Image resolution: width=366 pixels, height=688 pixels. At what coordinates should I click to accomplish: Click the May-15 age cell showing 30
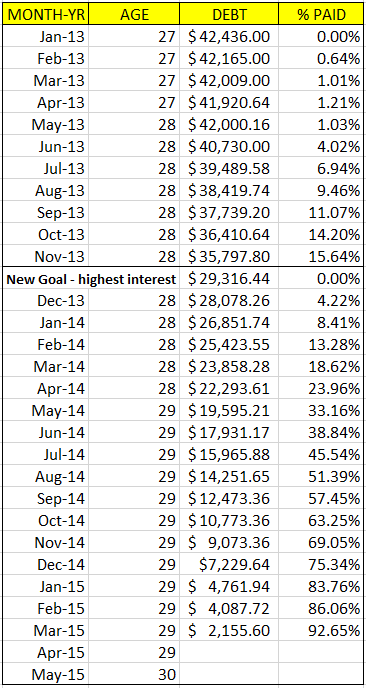click(x=134, y=674)
